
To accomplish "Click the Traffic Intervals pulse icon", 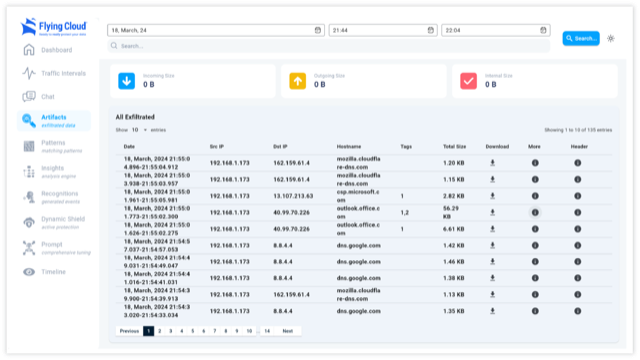I will [29, 73].
